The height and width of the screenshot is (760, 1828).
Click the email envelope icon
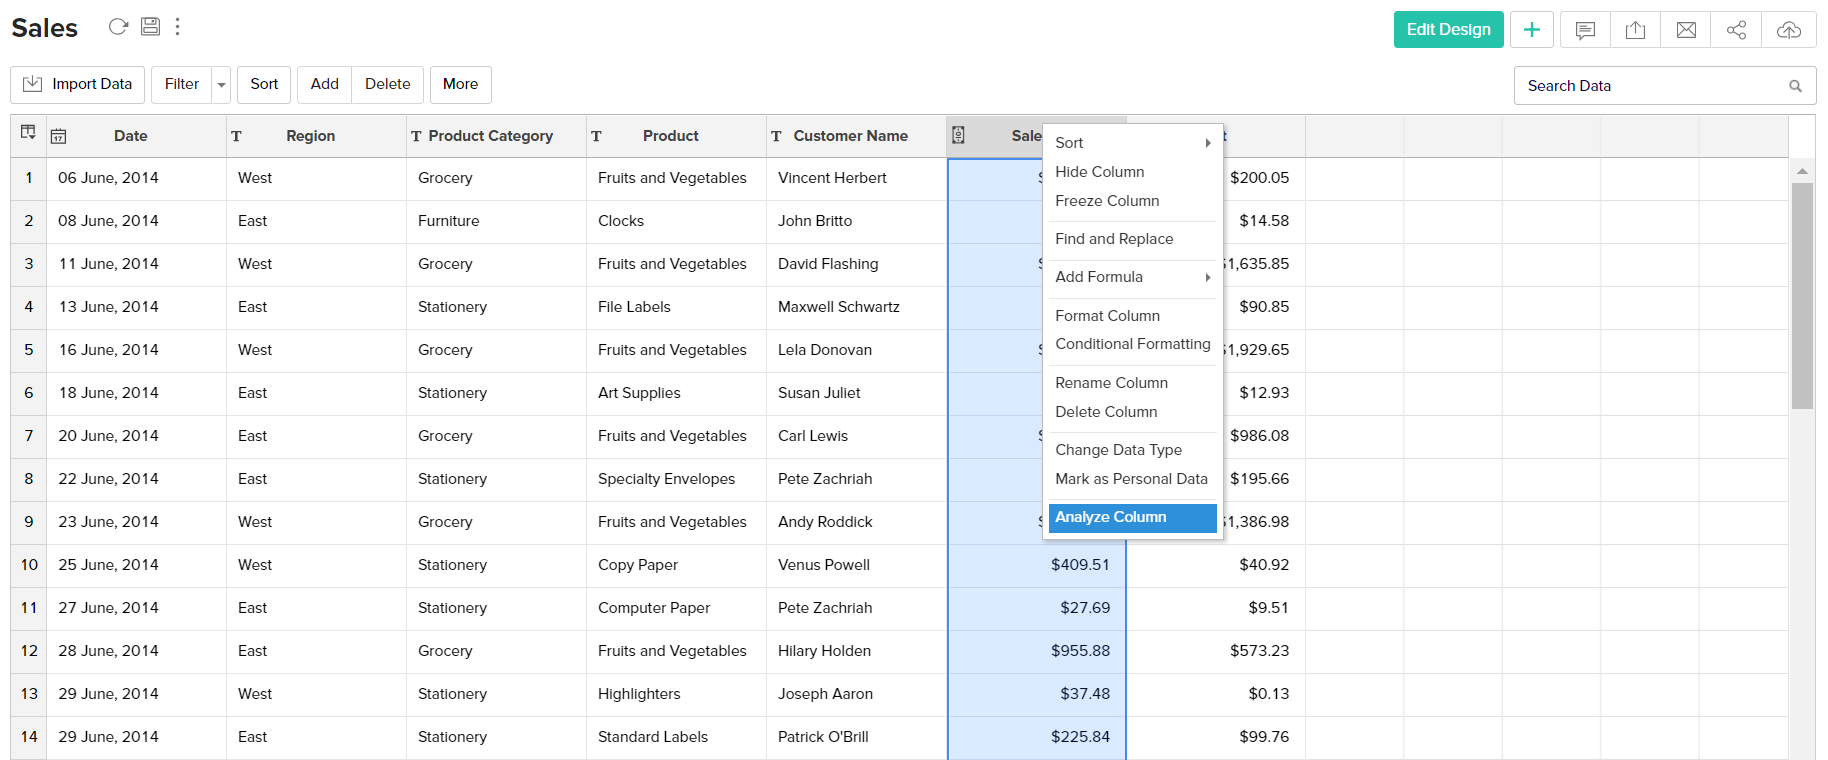click(1686, 30)
